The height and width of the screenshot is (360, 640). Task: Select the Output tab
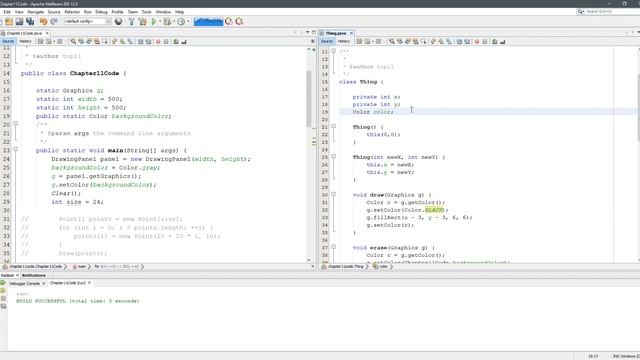coord(7,276)
